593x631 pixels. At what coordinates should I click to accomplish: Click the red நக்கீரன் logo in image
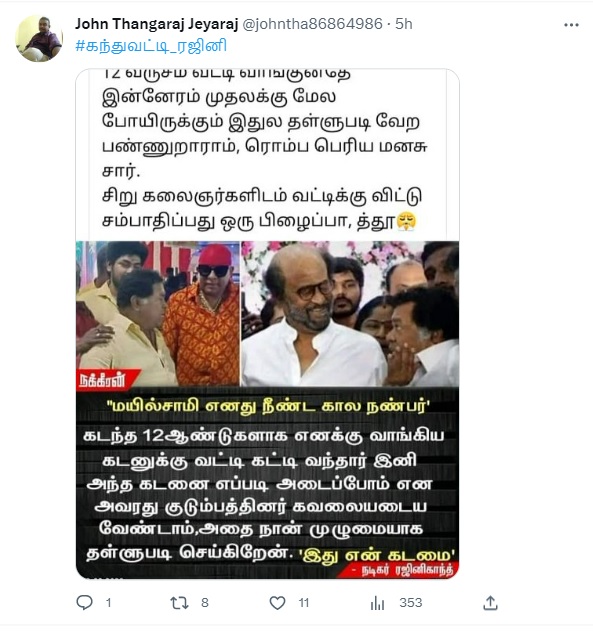tap(107, 379)
